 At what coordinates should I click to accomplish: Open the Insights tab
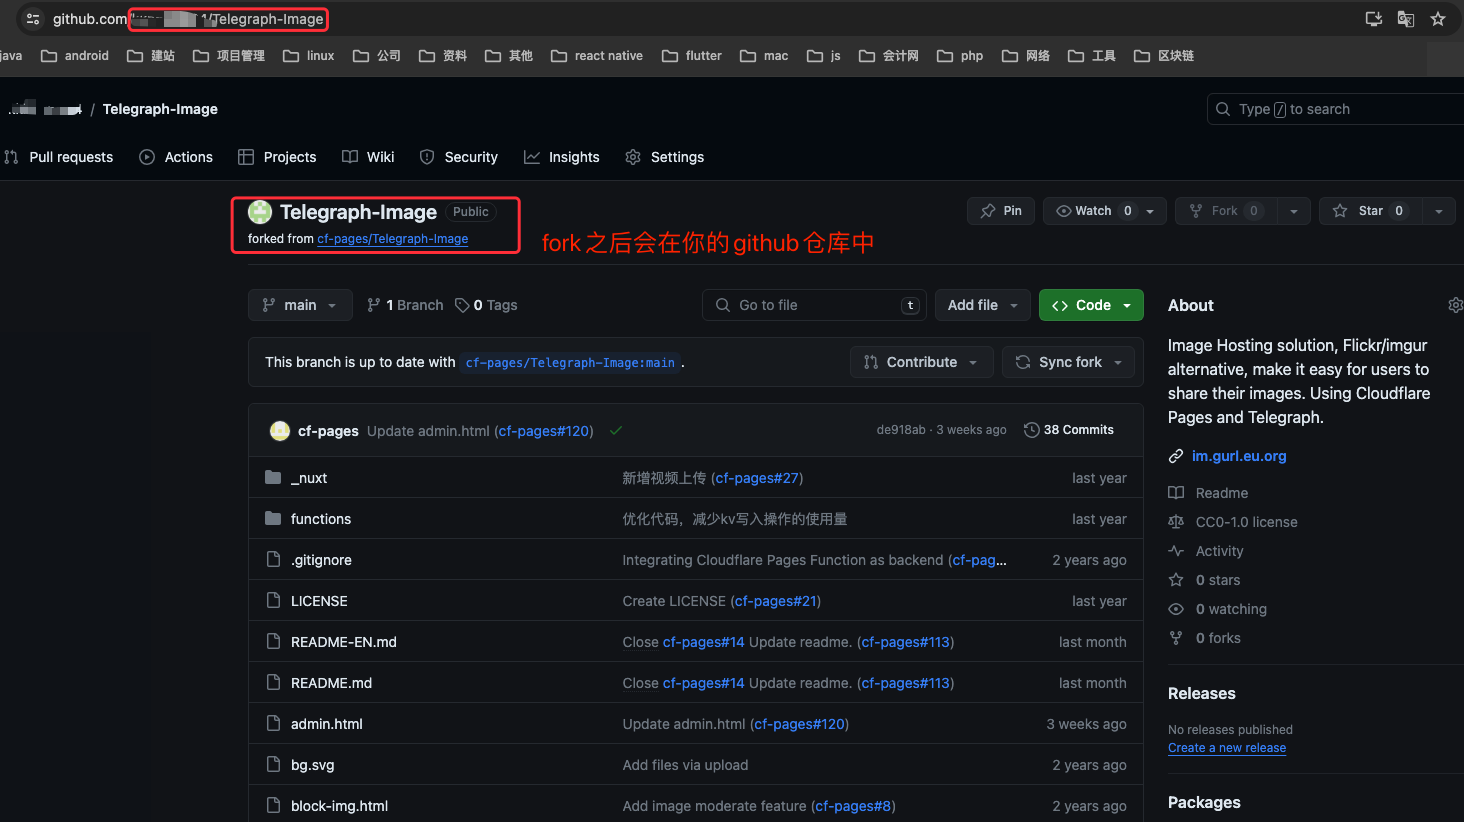coord(562,157)
